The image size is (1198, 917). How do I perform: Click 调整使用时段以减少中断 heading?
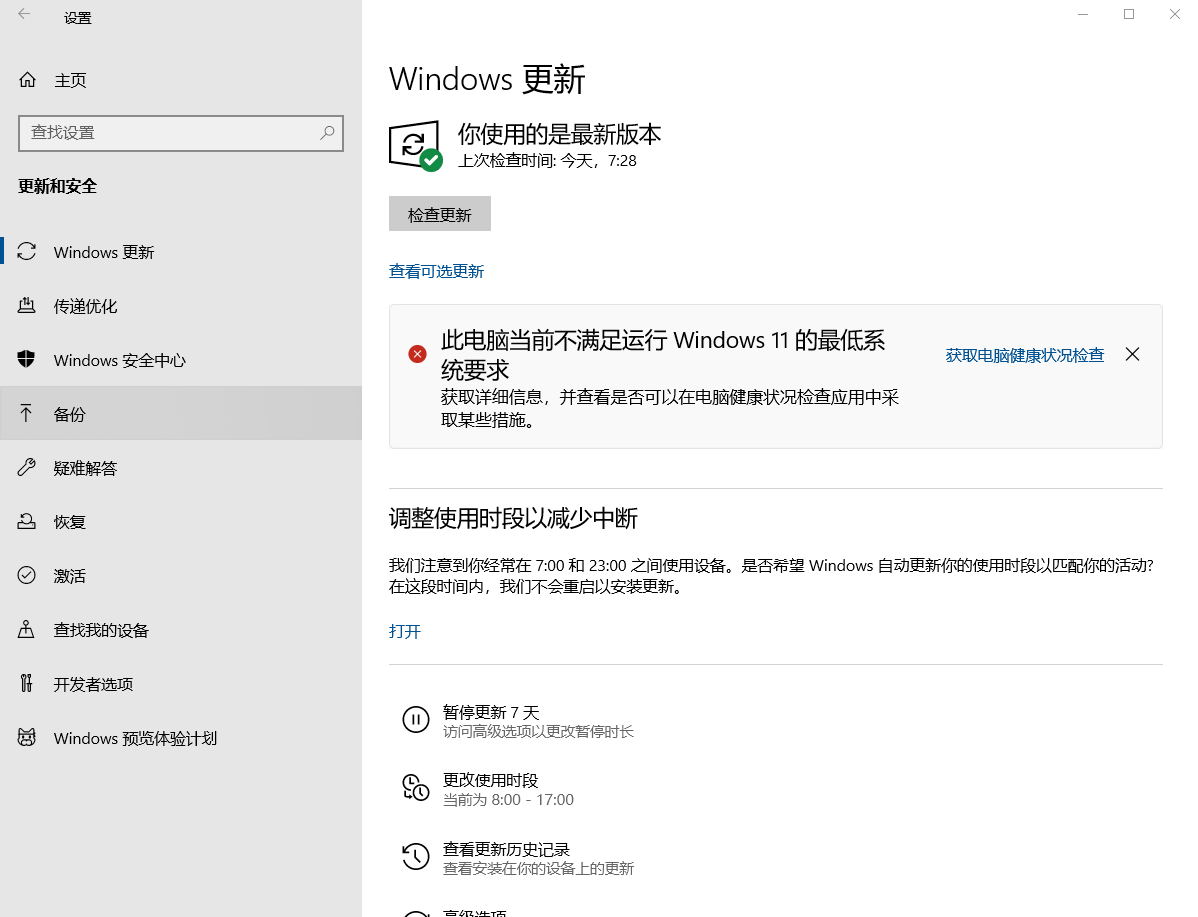[513, 518]
